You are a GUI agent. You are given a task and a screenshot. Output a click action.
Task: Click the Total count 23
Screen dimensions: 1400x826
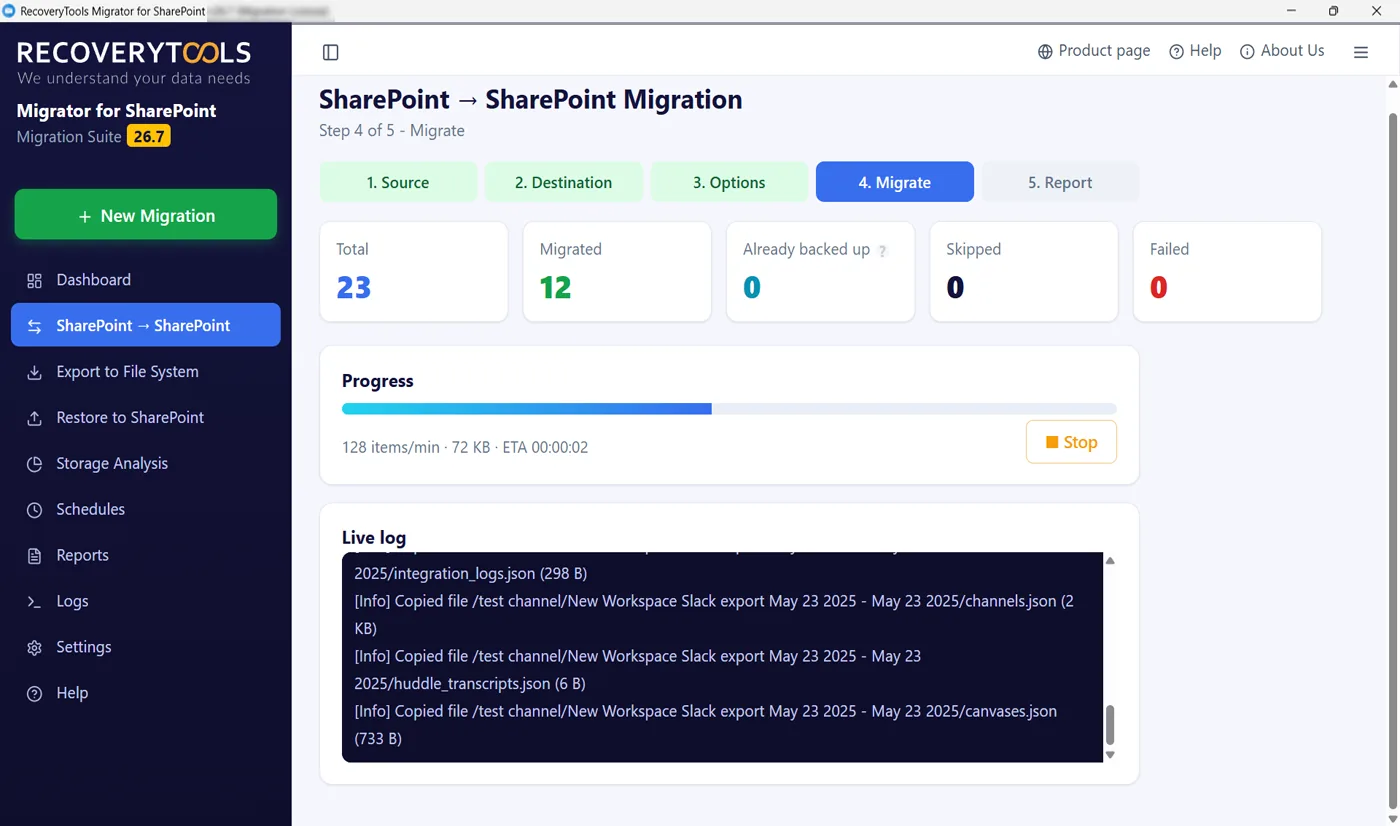[x=354, y=288]
